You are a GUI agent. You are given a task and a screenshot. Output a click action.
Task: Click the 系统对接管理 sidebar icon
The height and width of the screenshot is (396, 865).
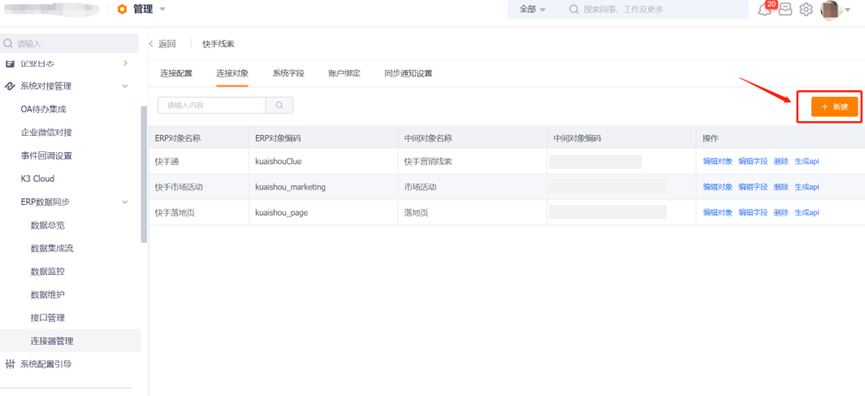tap(10, 86)
